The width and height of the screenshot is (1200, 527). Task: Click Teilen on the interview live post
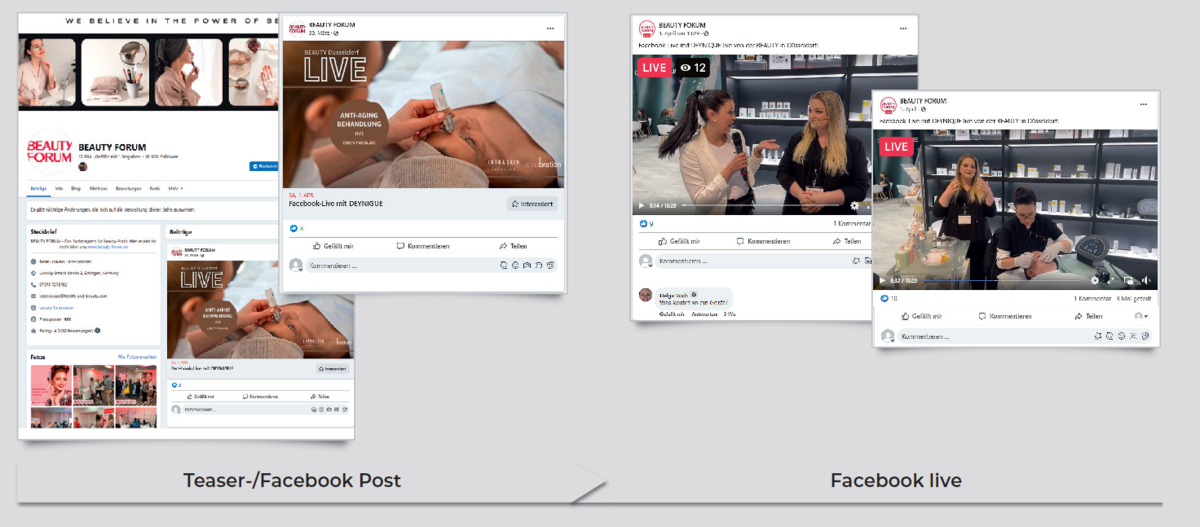point(847,242)
